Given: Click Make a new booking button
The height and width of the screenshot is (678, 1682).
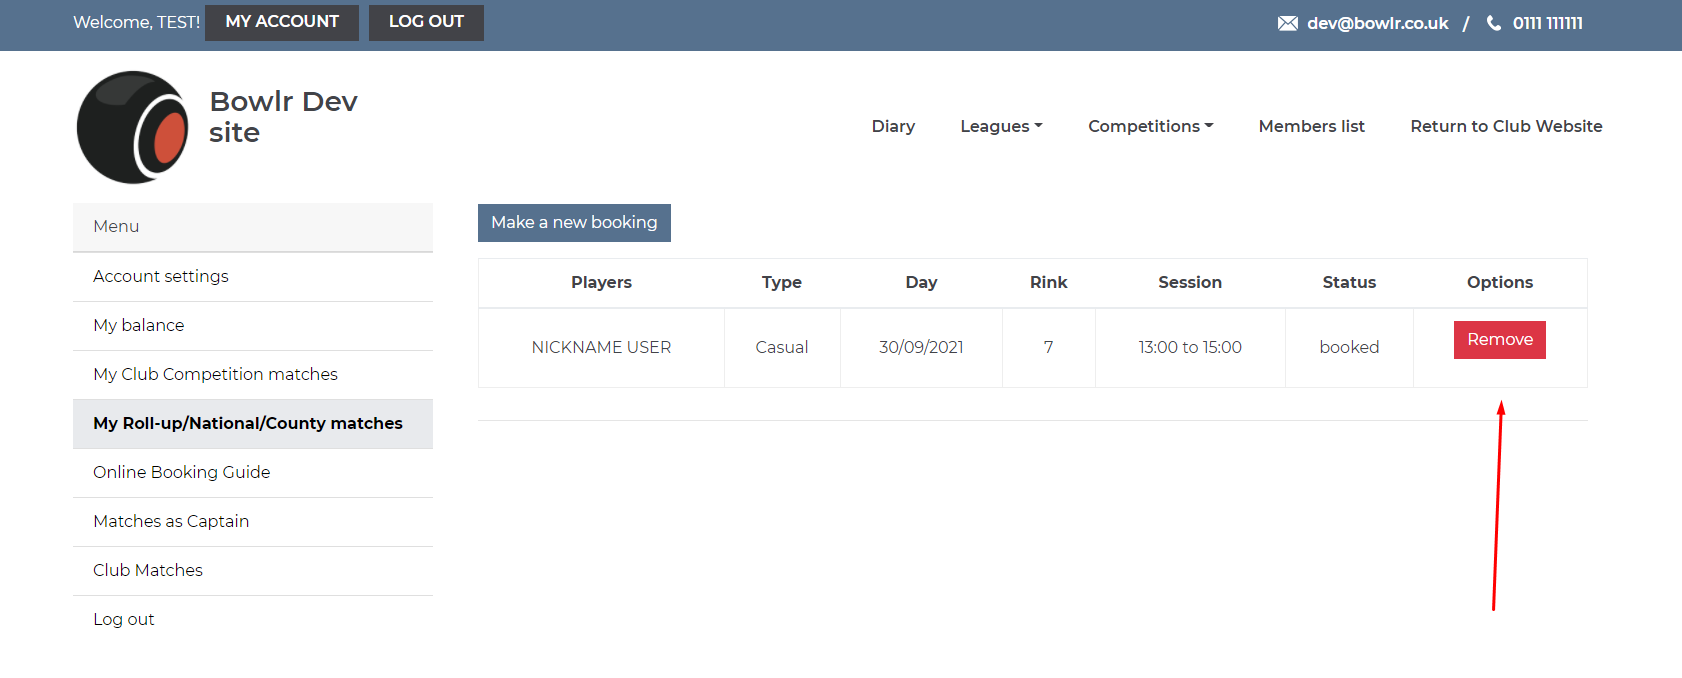Looking at the screenshot, I should pyautogui.click(x=574, y=222).
